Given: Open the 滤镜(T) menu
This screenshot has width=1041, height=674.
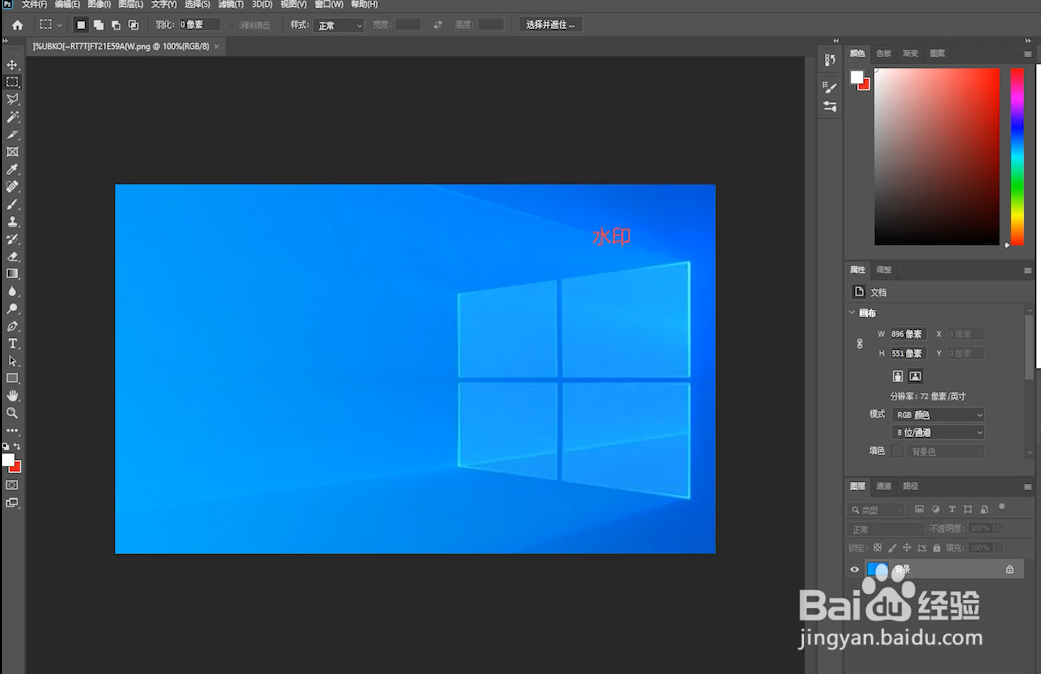Looking at the screenshot, I should tap(231, 5).
